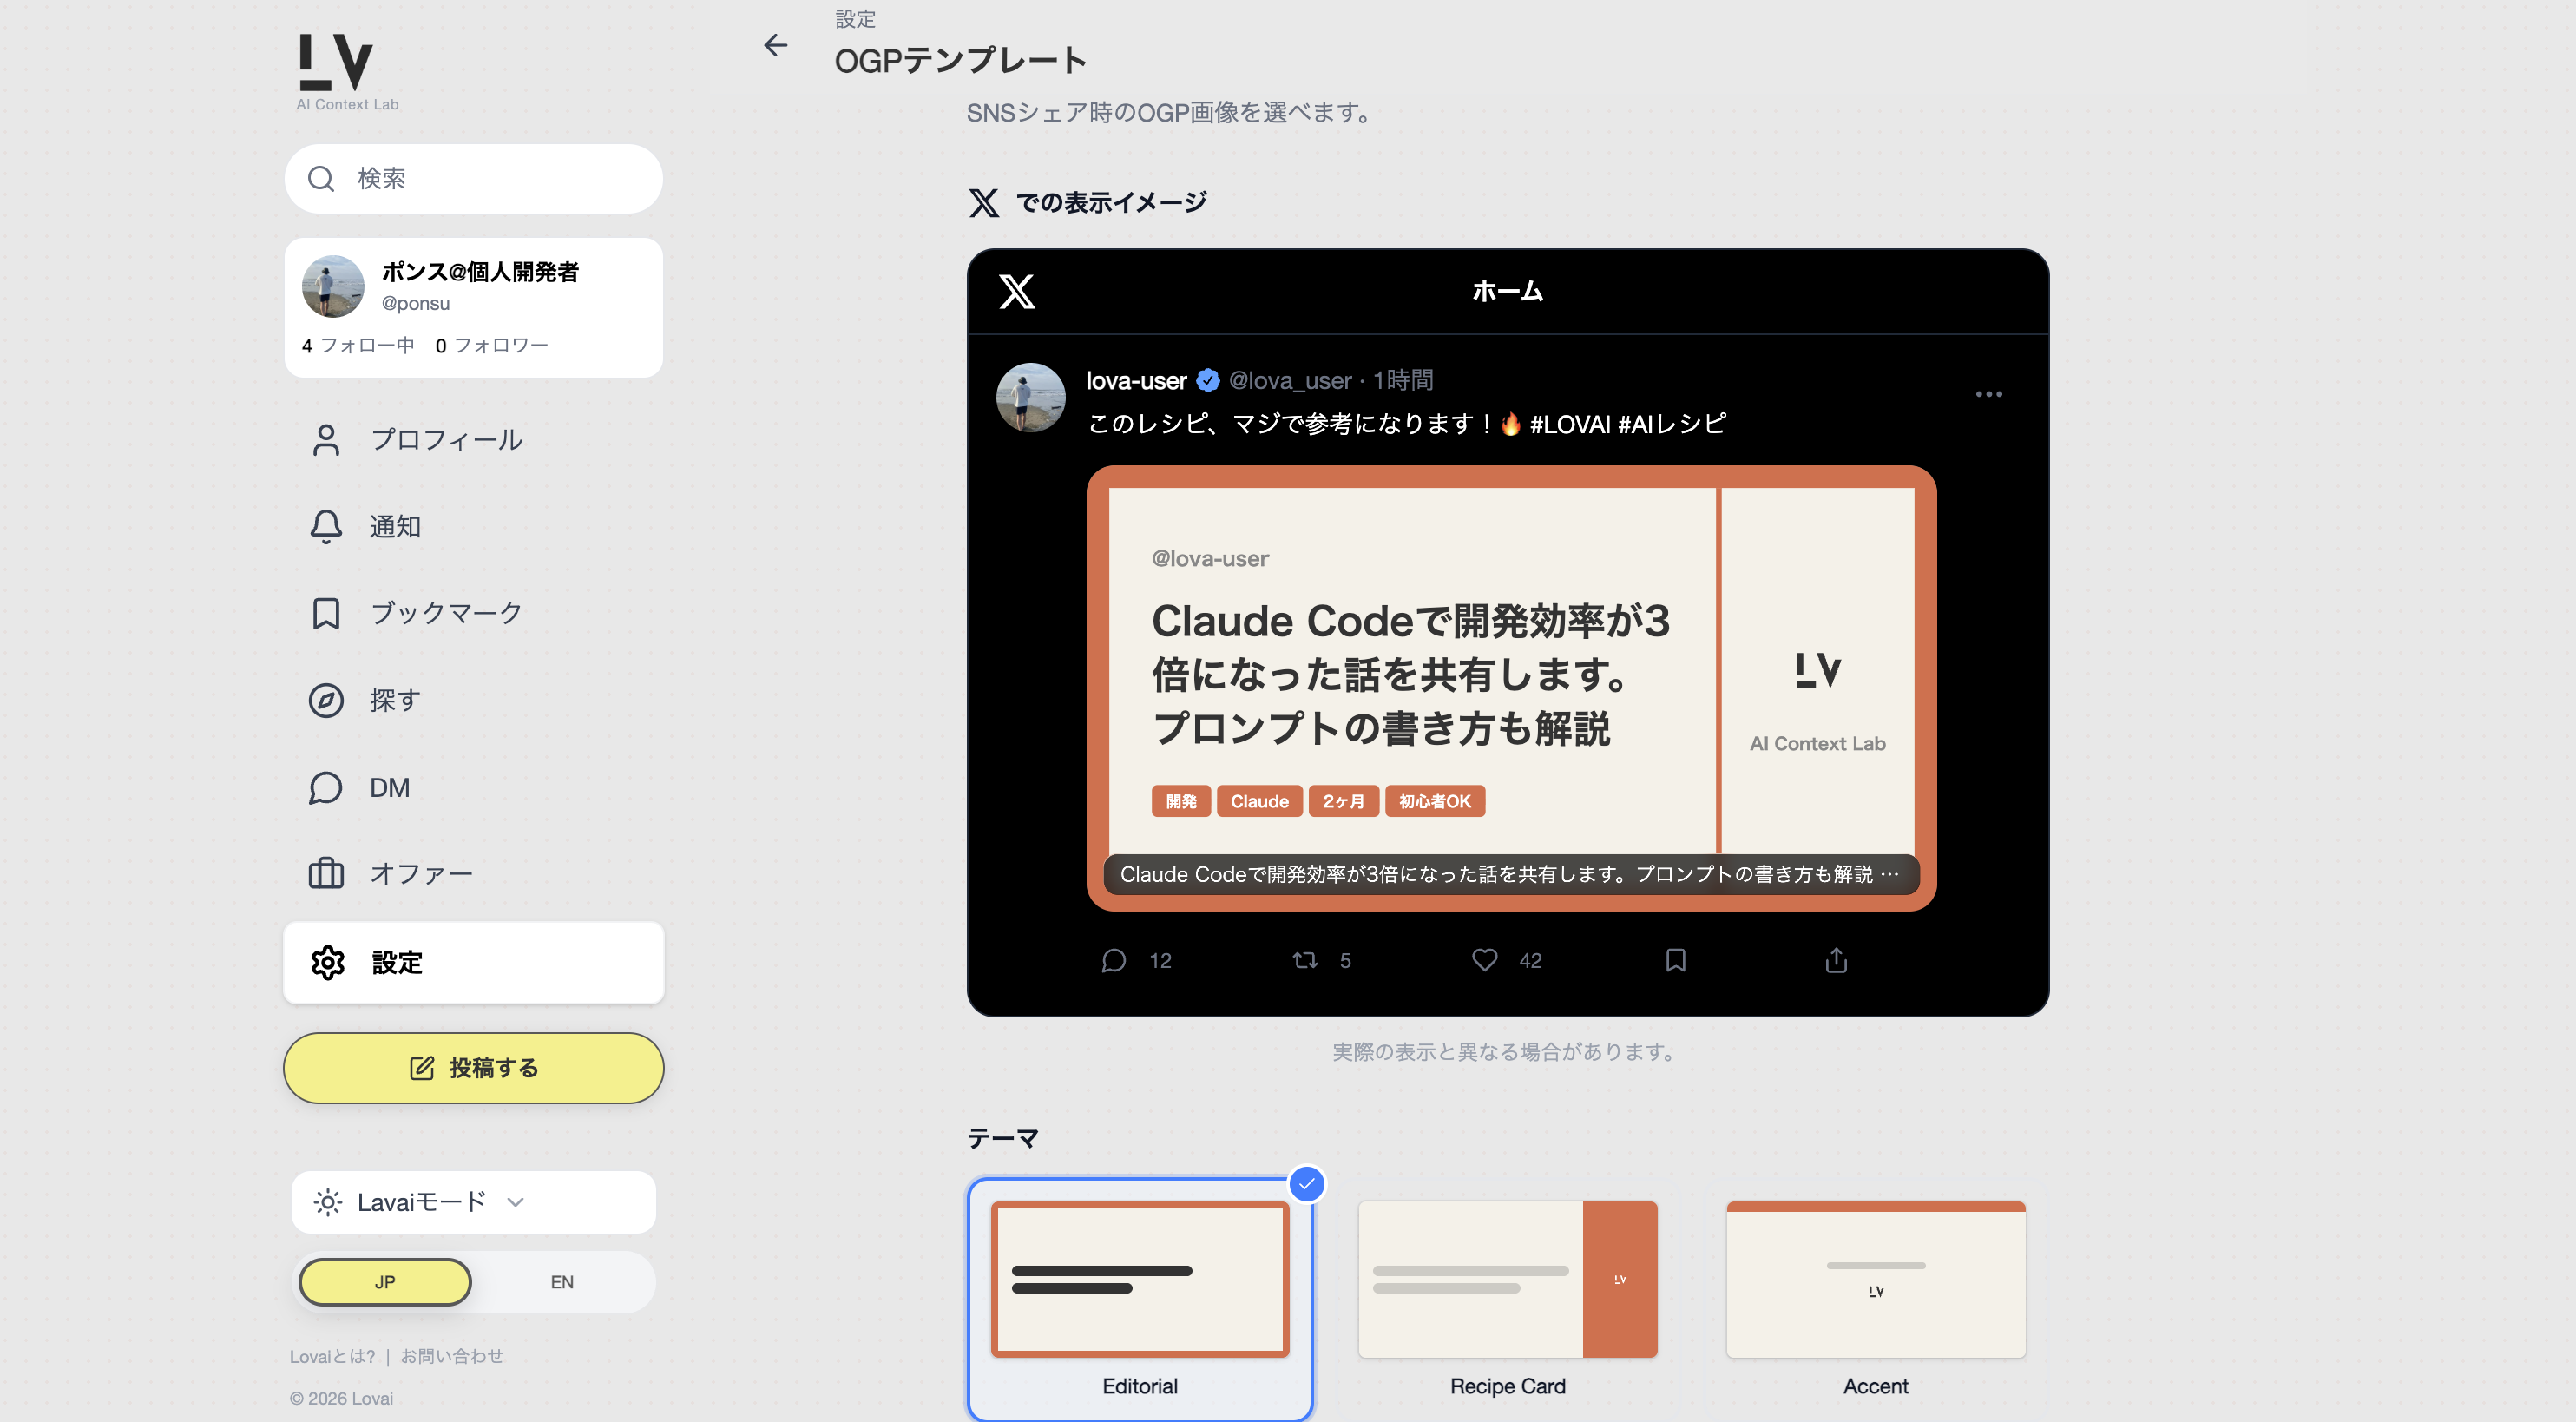Viewport: 2576px width, 1422px height.
Task: Open the three-dot tweet options menu
Action: point(1988,394)
